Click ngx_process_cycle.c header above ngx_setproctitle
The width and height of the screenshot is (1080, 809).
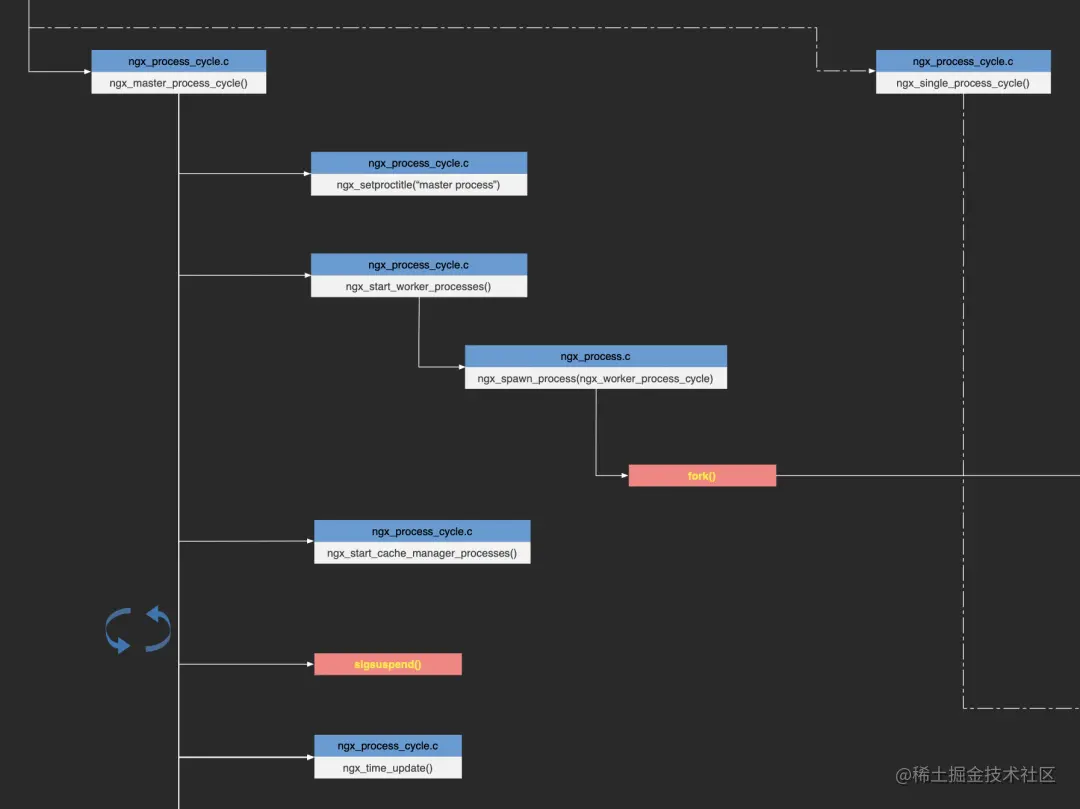point(419,163)
